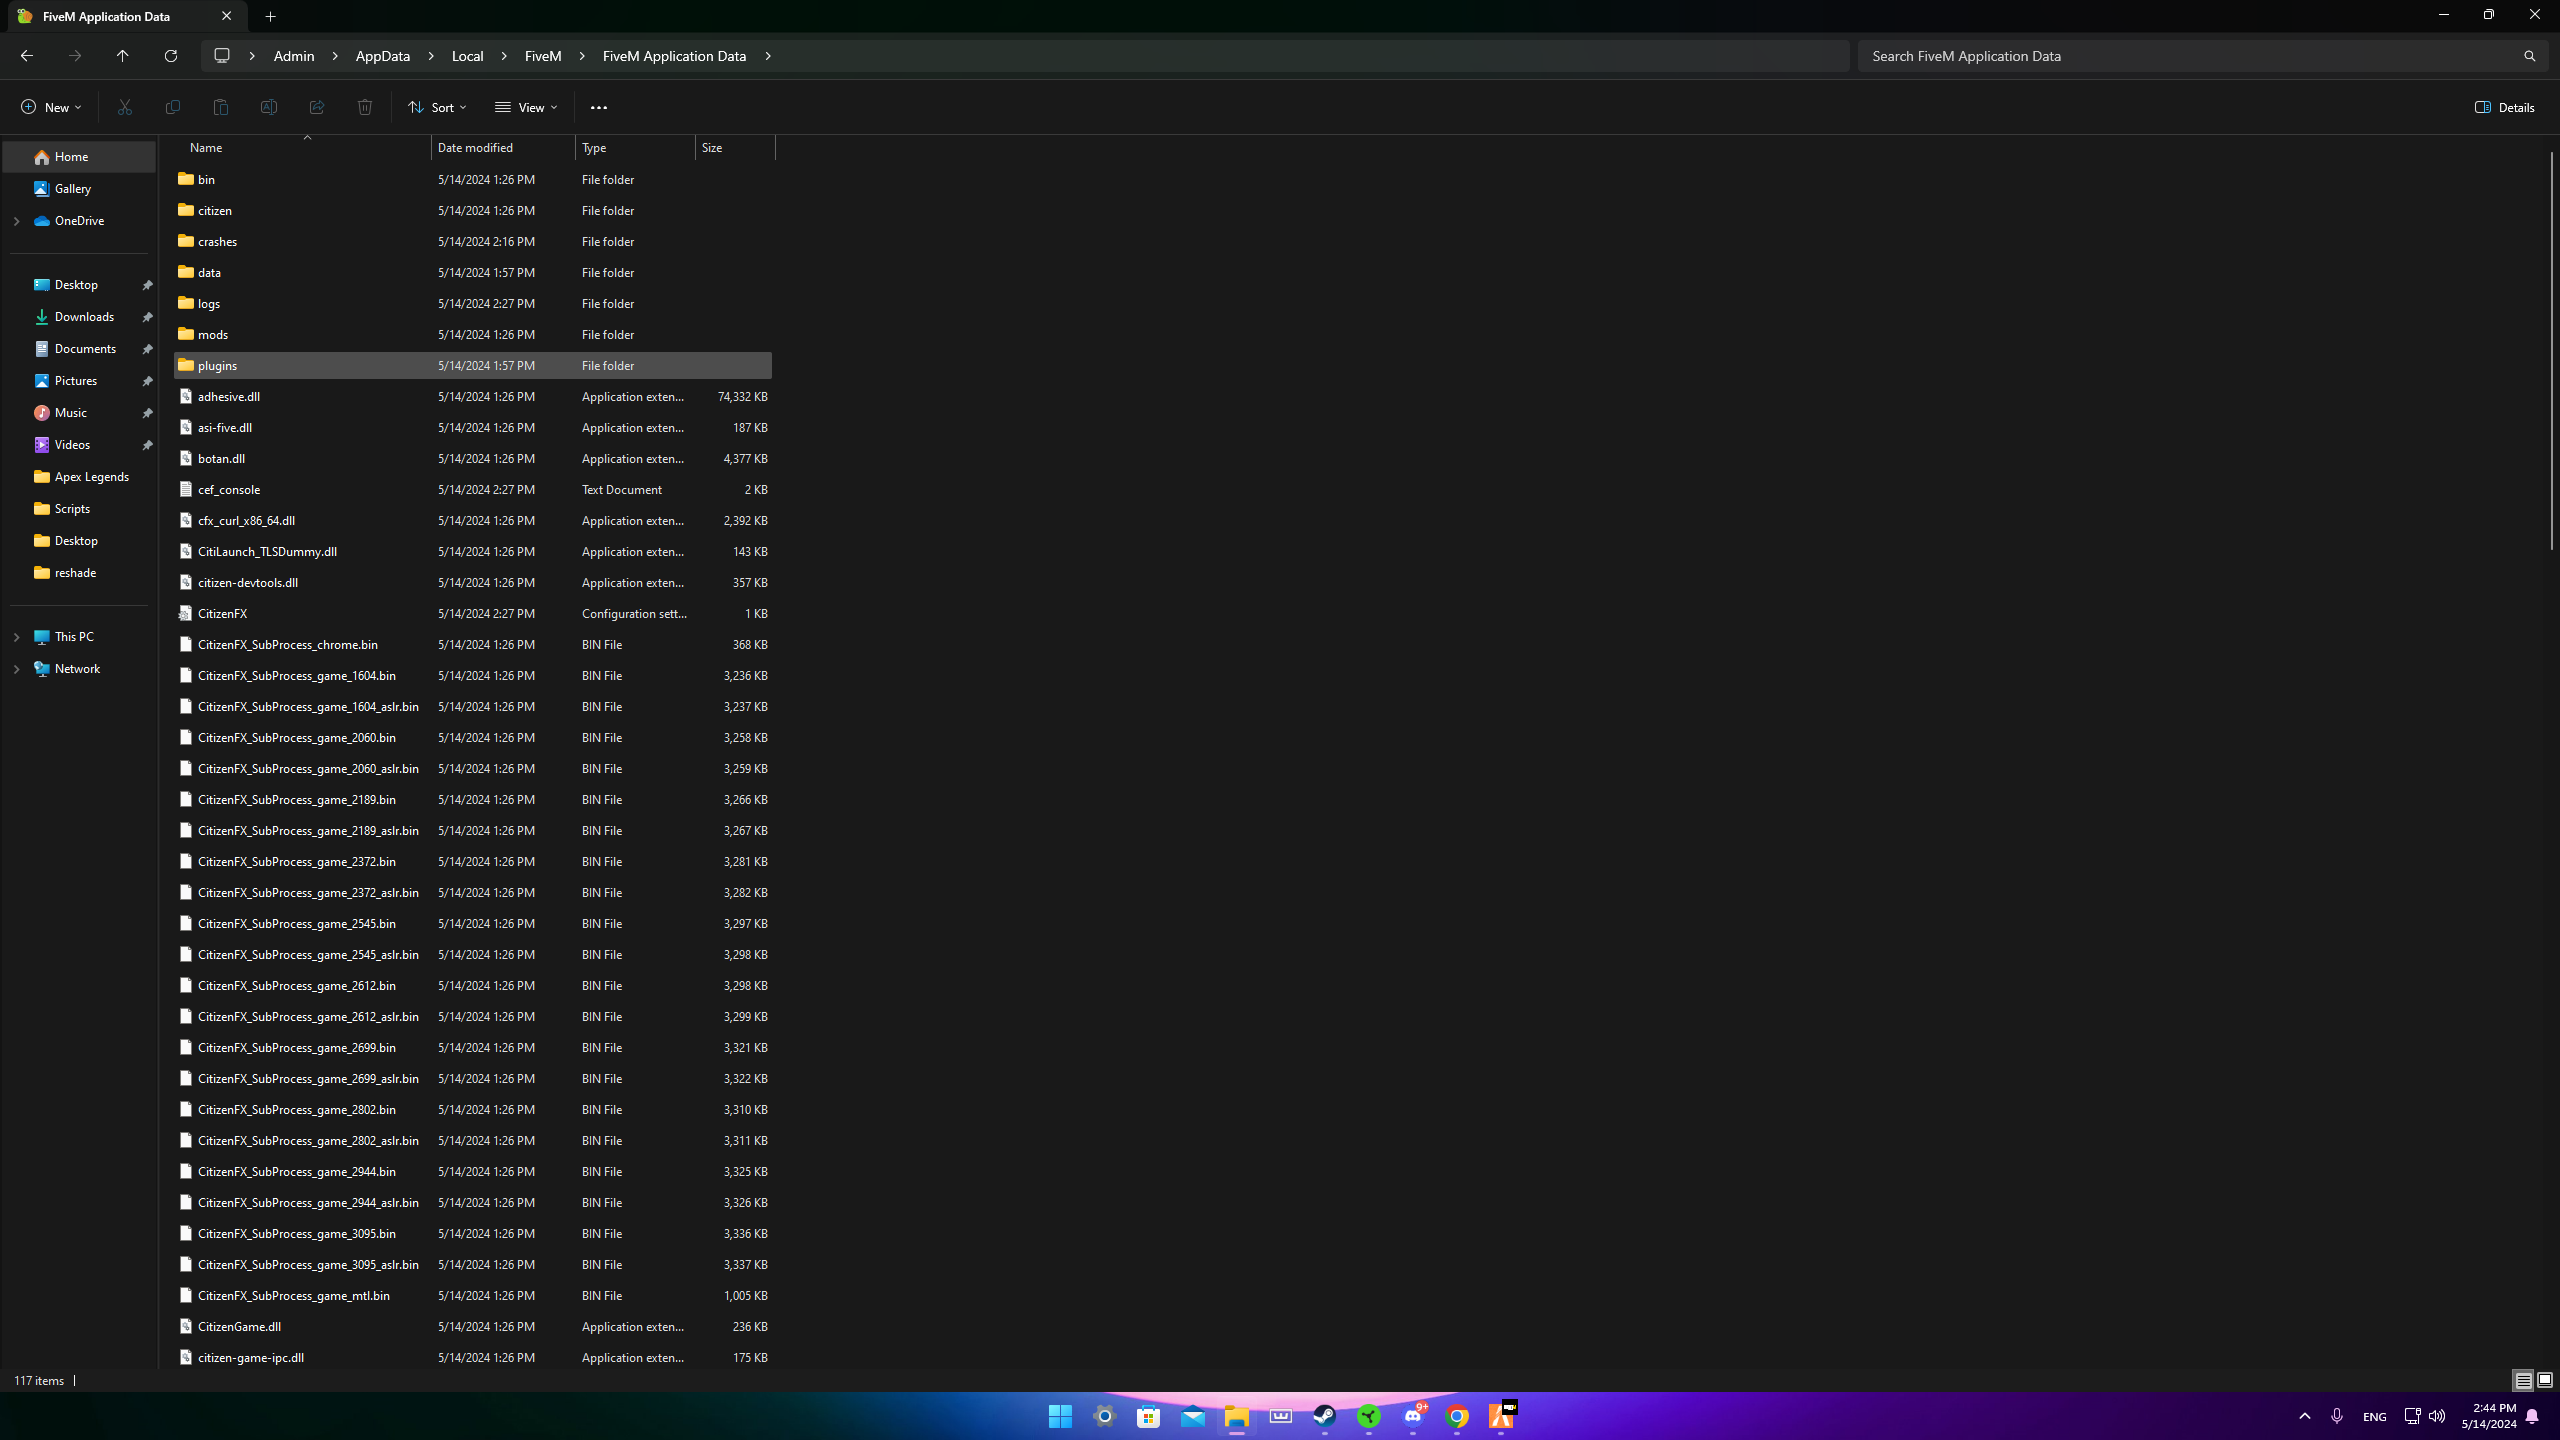Click the AppData breadcrumb segment
Screen dimensions: 2560x1440
click(382, 56)
